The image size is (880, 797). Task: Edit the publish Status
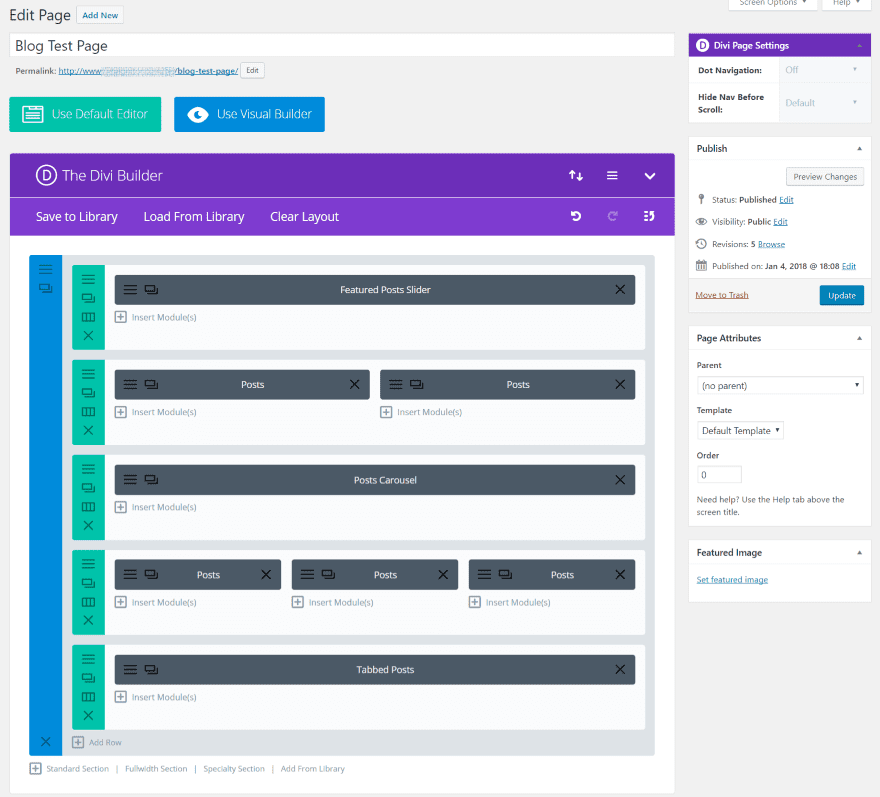pyautogui.click(x=786, y=200)
